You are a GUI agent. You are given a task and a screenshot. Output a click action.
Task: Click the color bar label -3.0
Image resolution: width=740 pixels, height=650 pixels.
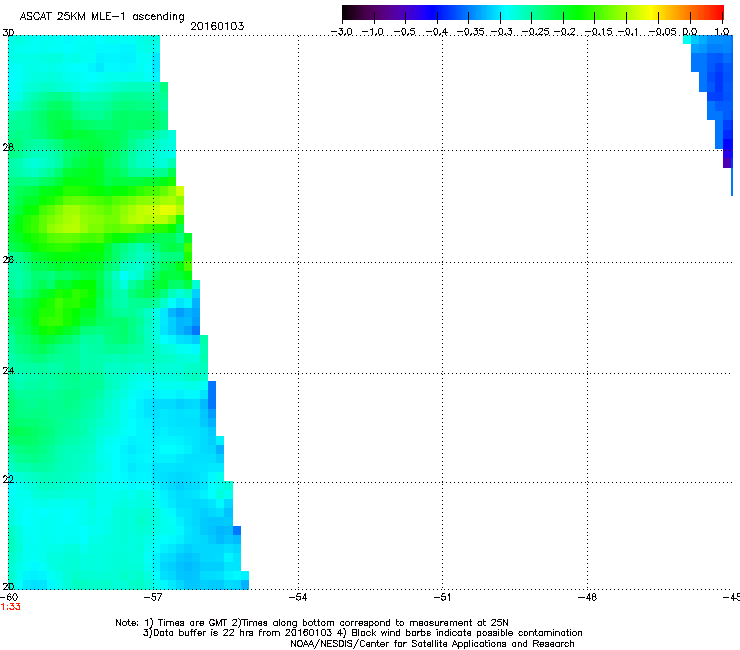tap(341, 32)
